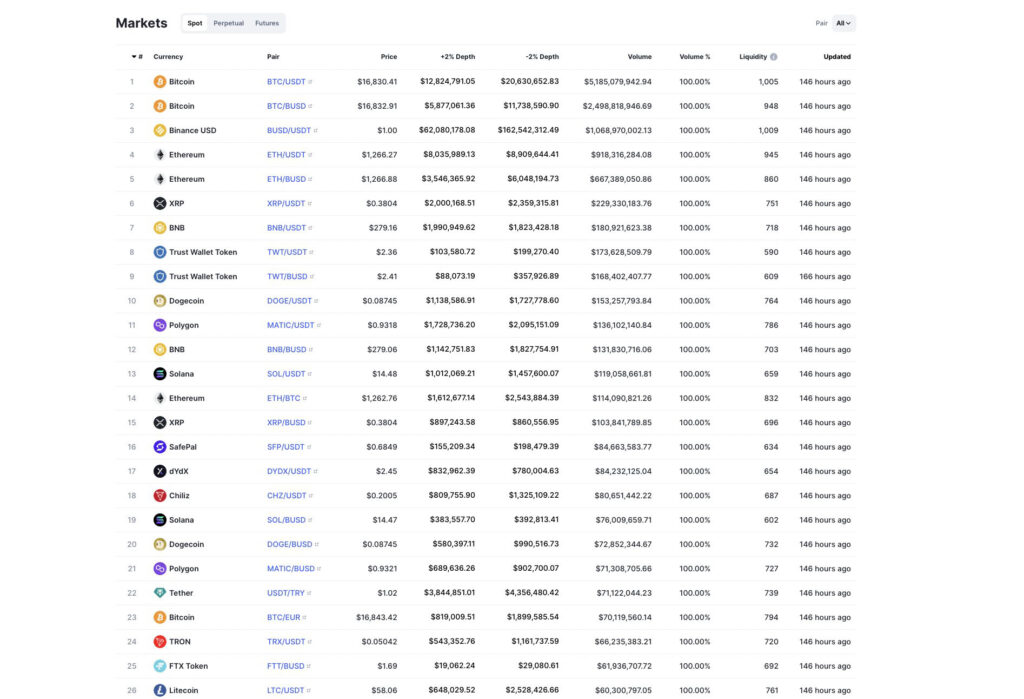Image resolution: width=1024 pixels, height=699 pixels.
Task: Sort the table by Volume column header
Action: 639,57
